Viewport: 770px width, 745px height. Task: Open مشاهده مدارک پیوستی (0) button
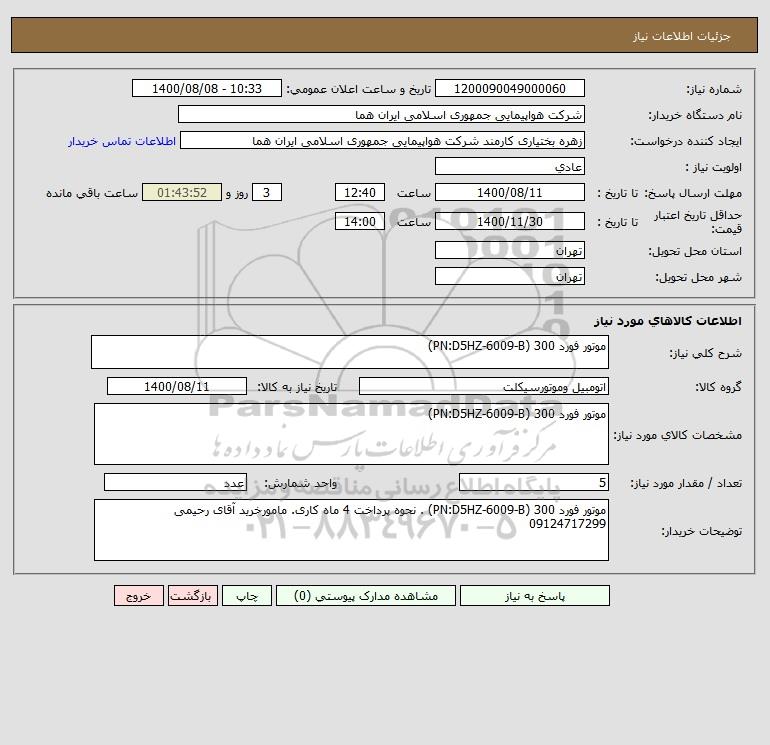(366, 596)
